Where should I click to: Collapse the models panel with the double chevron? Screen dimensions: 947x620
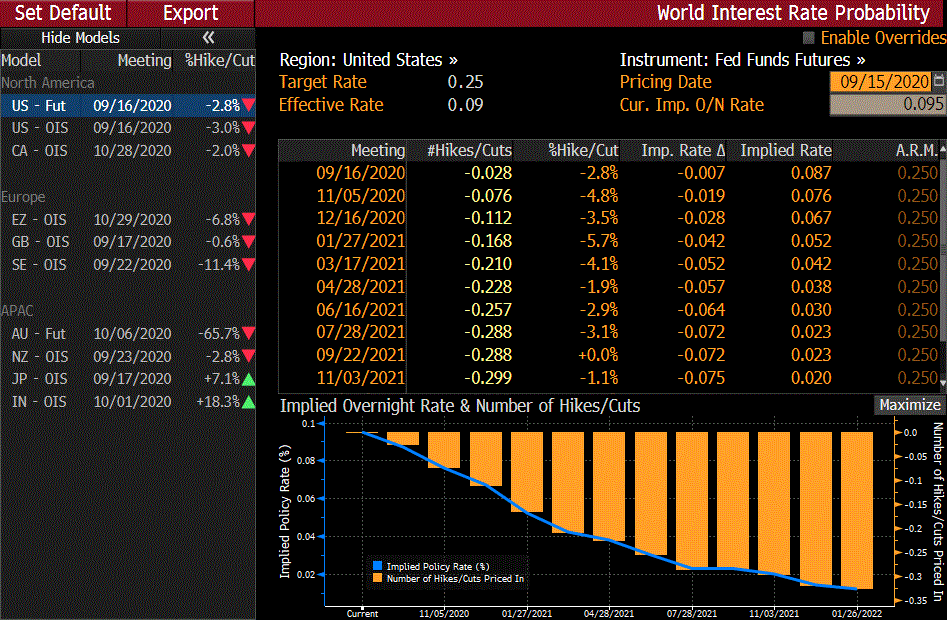click(x=208, y=38)
